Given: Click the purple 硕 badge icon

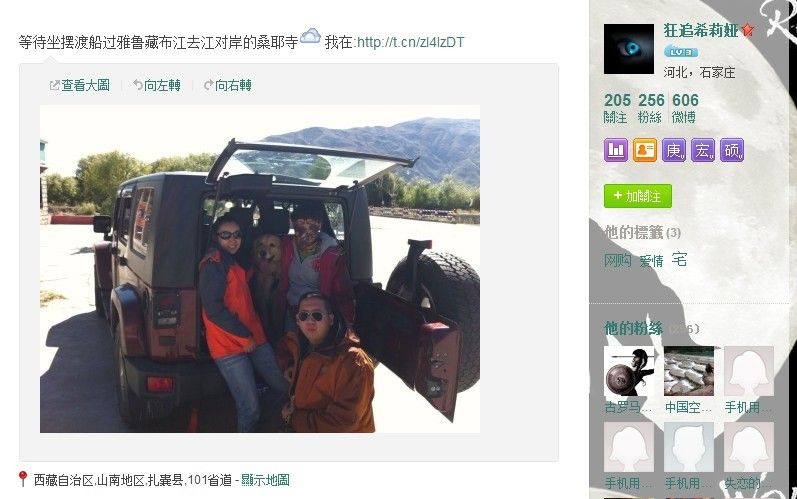Looking at the screenshot, I should pyautogui.click(x=732, y=150).
